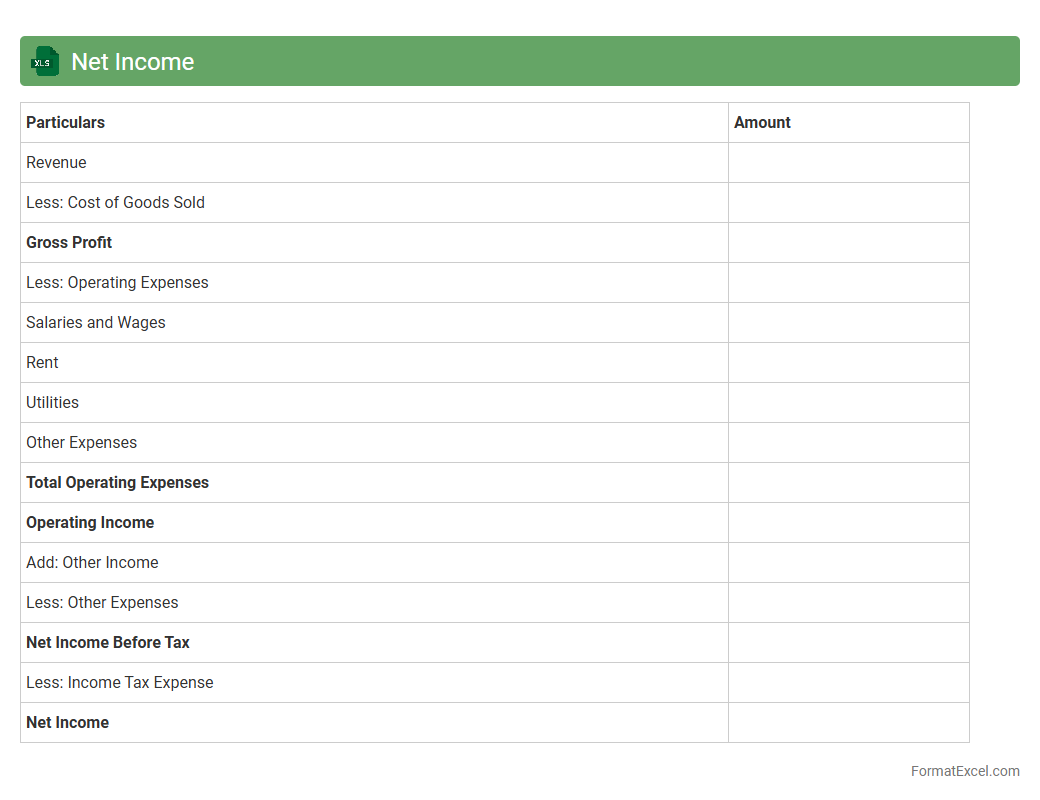Select the Particulars column header
The height and width of the screenshot is (800, 1040).
click(65, 122)
